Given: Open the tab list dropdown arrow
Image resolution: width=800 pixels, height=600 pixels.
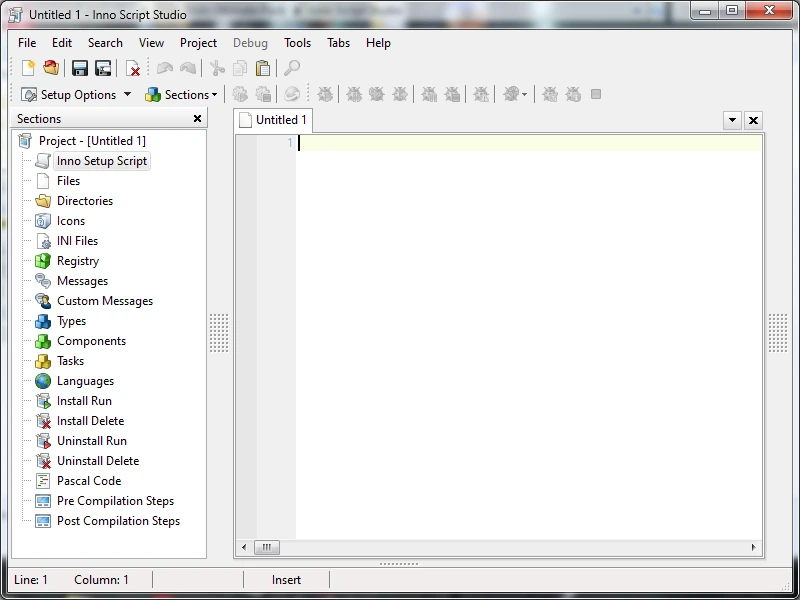Looking at the screenshot, I should (732, 120).
